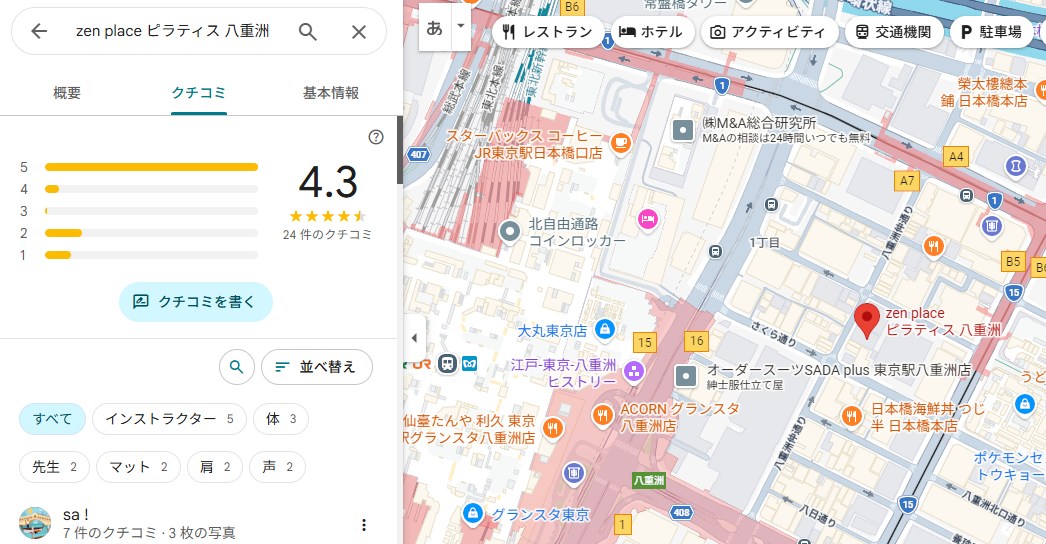Image resolution: width=1046 pixels, height=544 pixels.
Task: Click the zen place red map pin
Action: pyautogui.click(x=867, y=319)
